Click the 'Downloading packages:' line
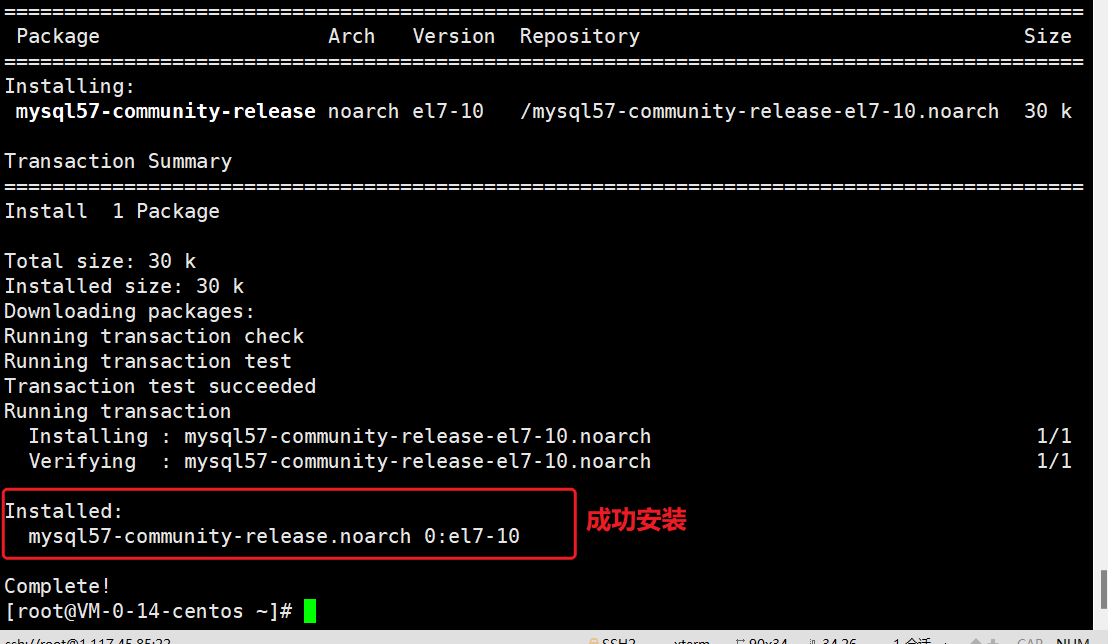This screenshot has height=644, width=1108. point(129,312)
